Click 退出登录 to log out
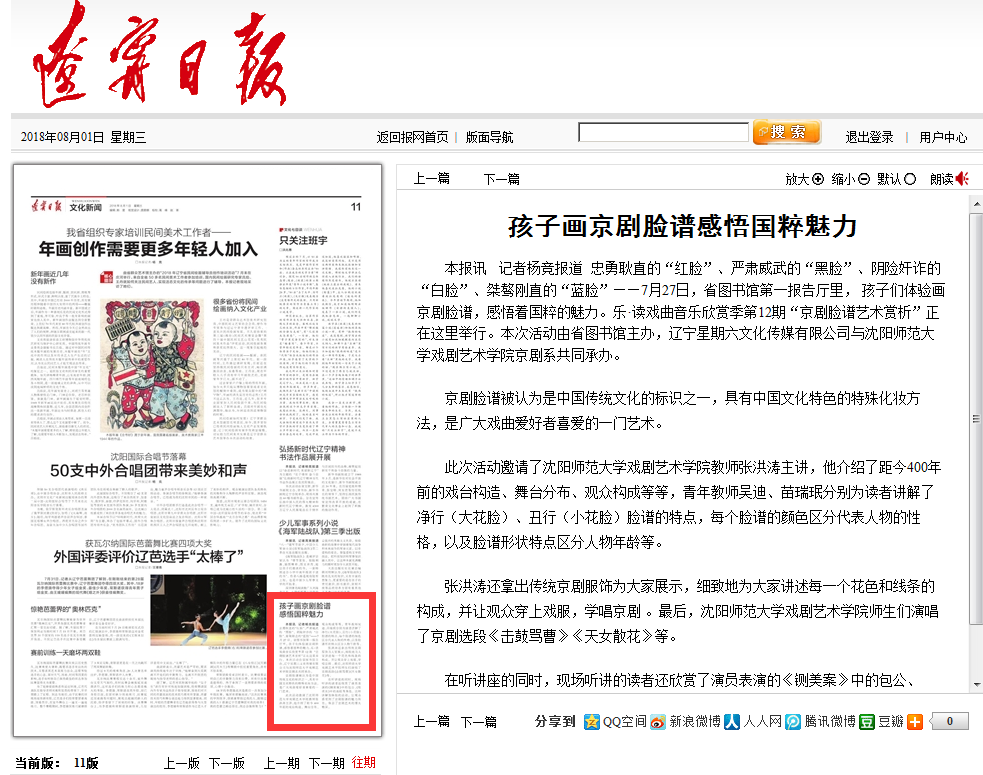Viewport: 983px width, 775px height. (x=869, y=137)
